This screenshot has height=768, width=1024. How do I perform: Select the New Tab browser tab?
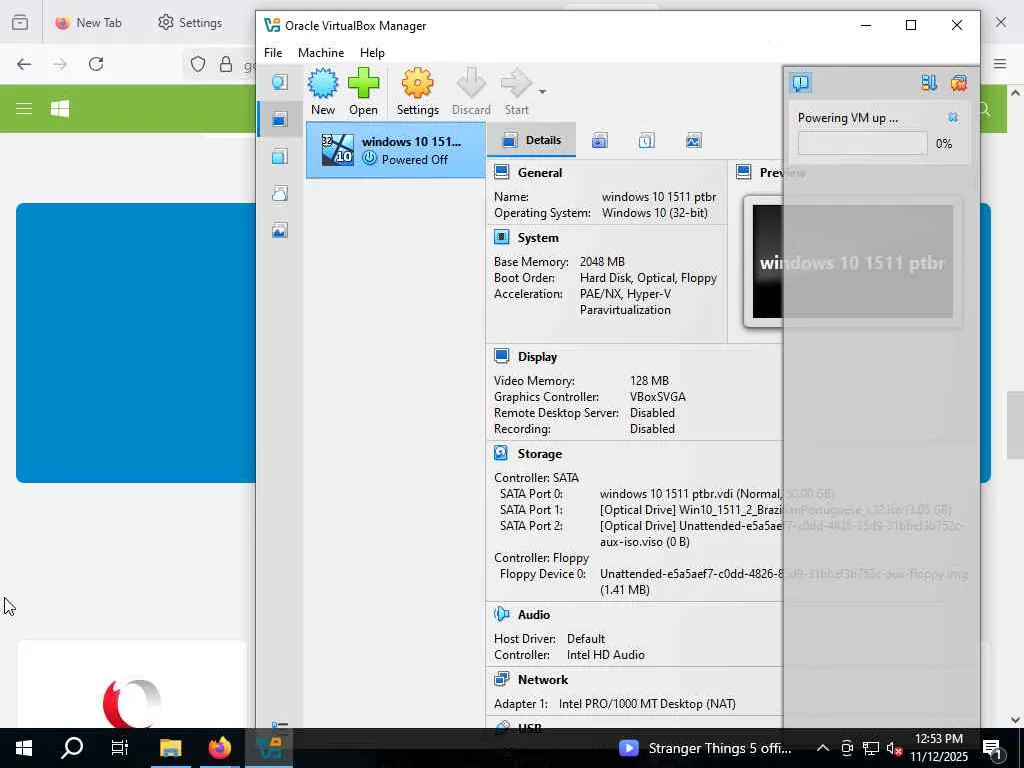click(x=88, y=23)
